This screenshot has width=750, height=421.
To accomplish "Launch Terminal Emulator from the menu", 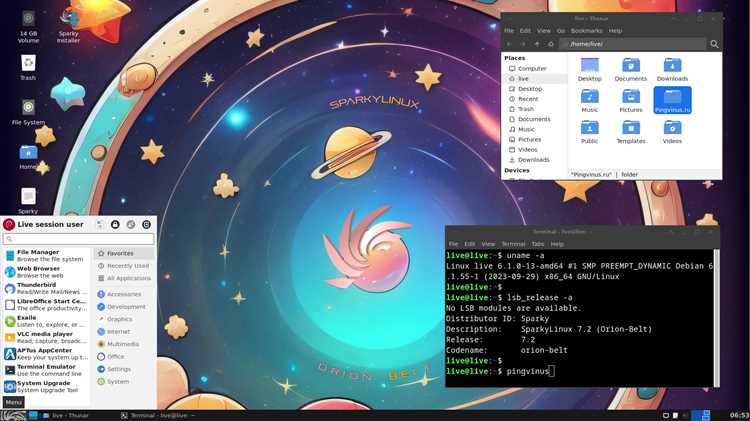I will coord(46,370).
